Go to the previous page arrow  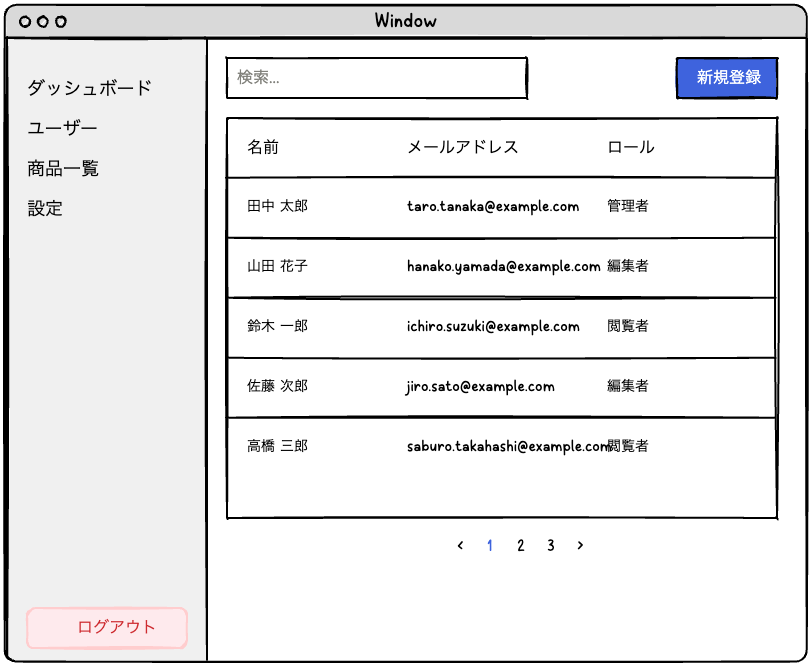[x=460, y=545]
